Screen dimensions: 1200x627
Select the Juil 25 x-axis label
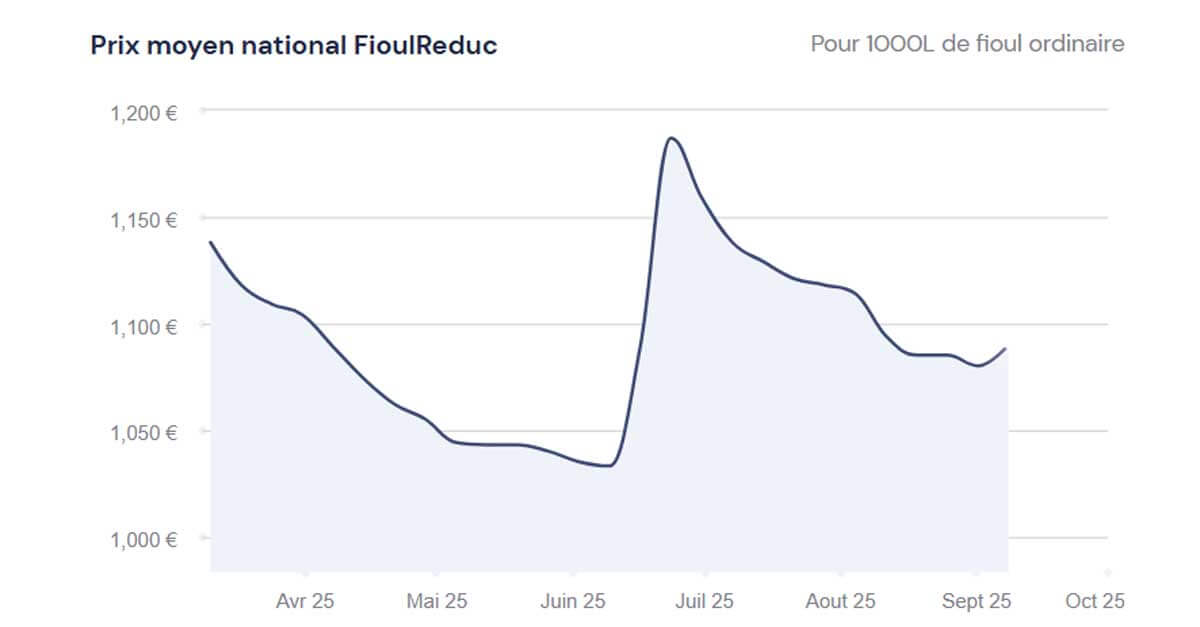pyautogui.click(x=704, y=601)
